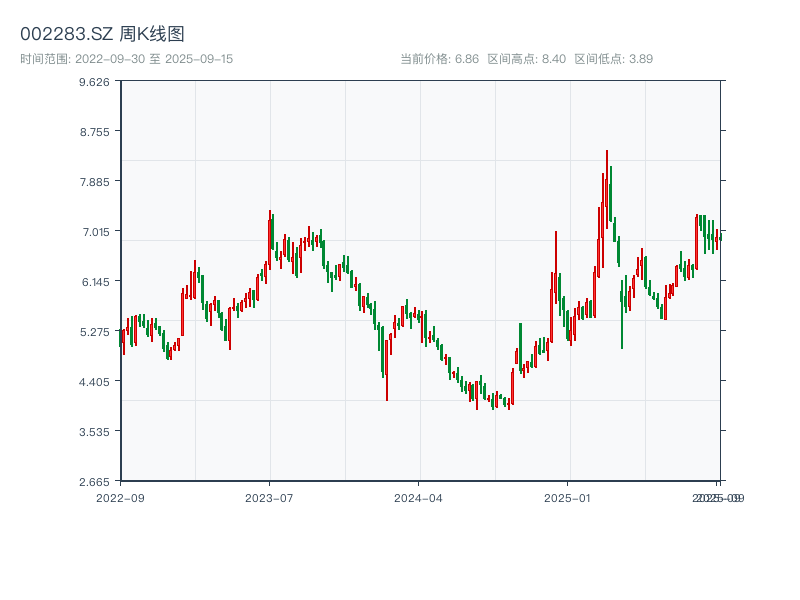
Task: Select the time range text 2022-09-30 至 2025-09-15
Action: (154, 59)
